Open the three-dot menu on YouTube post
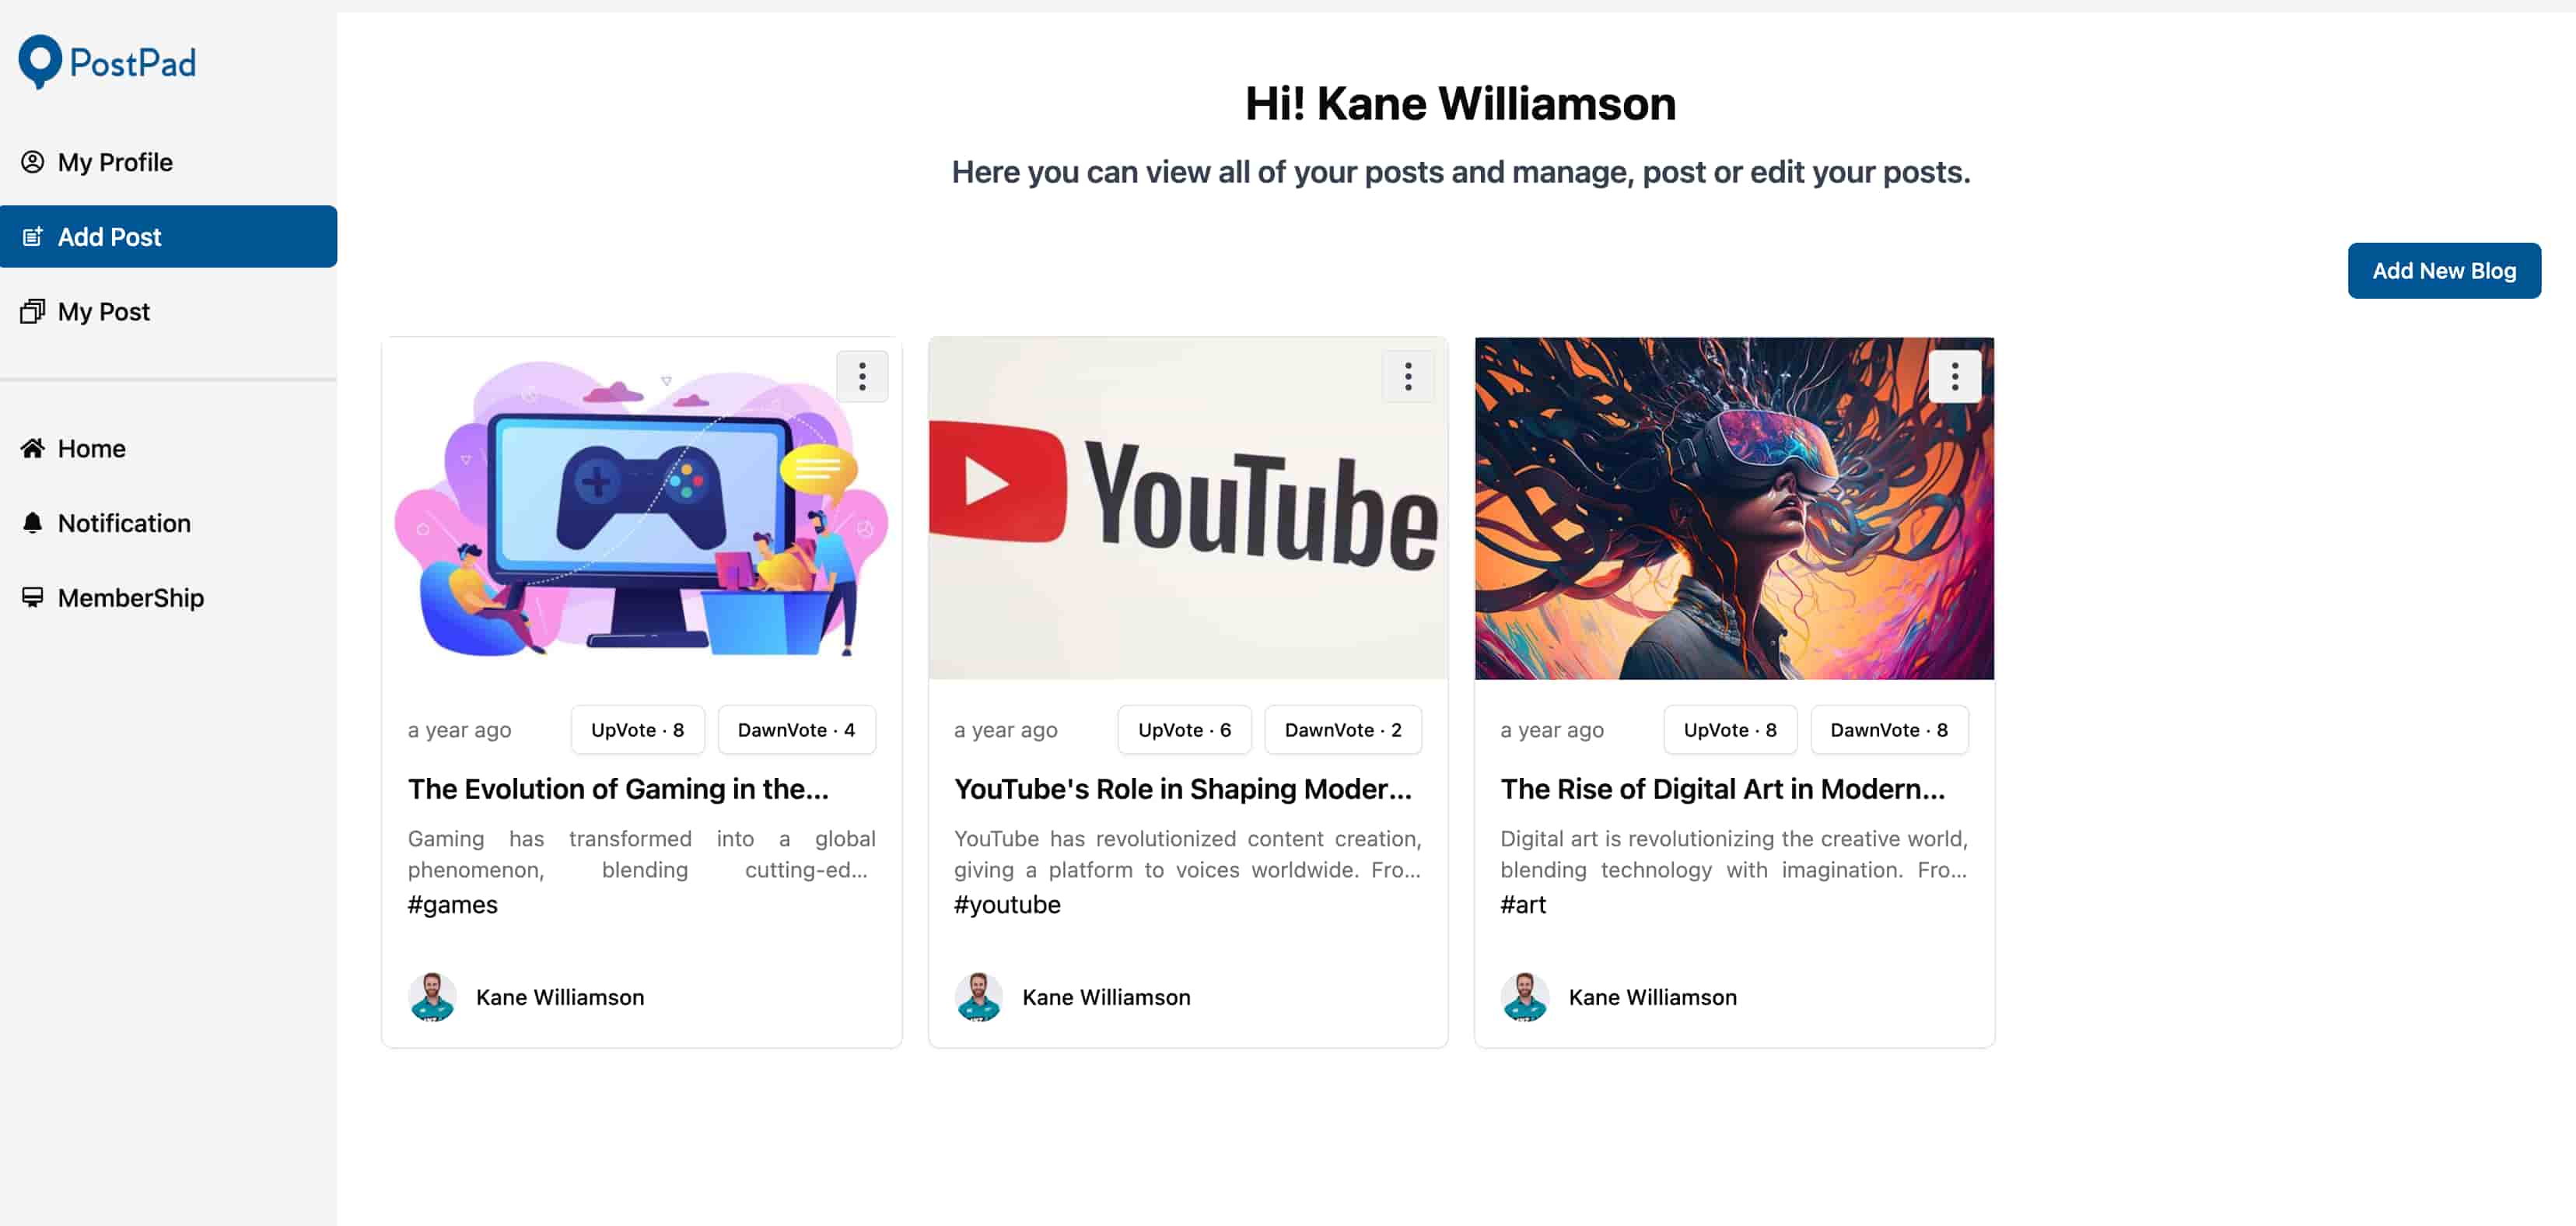The height and width of the screenshot is (1226, 2576). coord(1408,377)
